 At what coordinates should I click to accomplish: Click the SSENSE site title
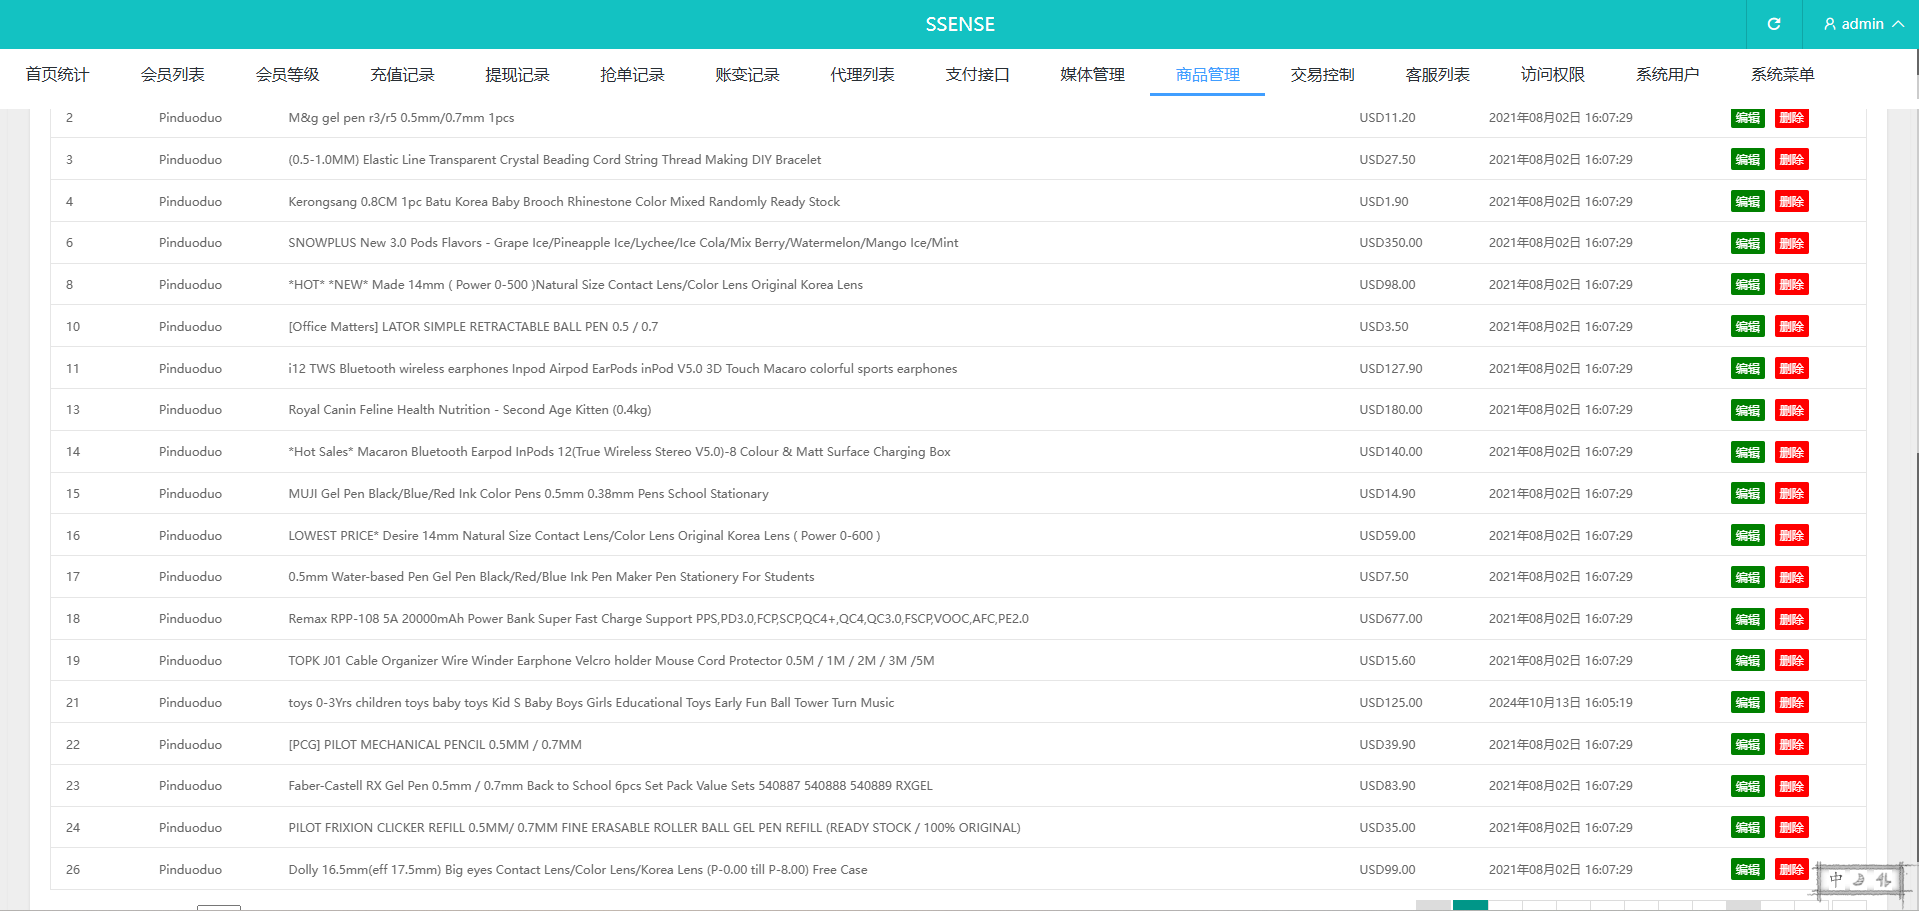(960, 24)
